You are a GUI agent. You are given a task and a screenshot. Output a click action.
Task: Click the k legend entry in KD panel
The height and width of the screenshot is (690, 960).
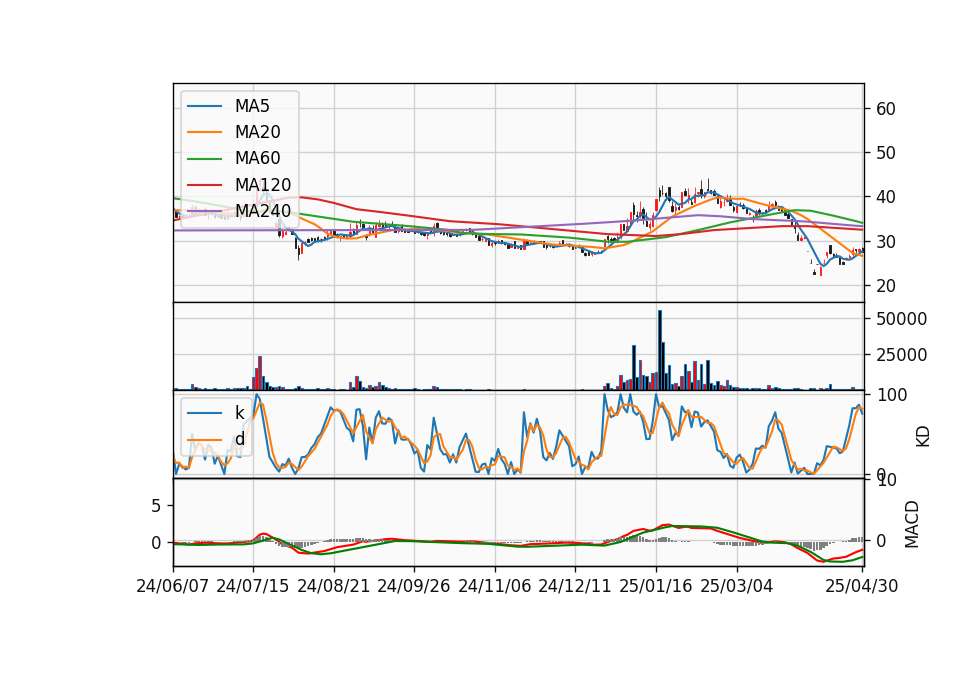point(216,413)
